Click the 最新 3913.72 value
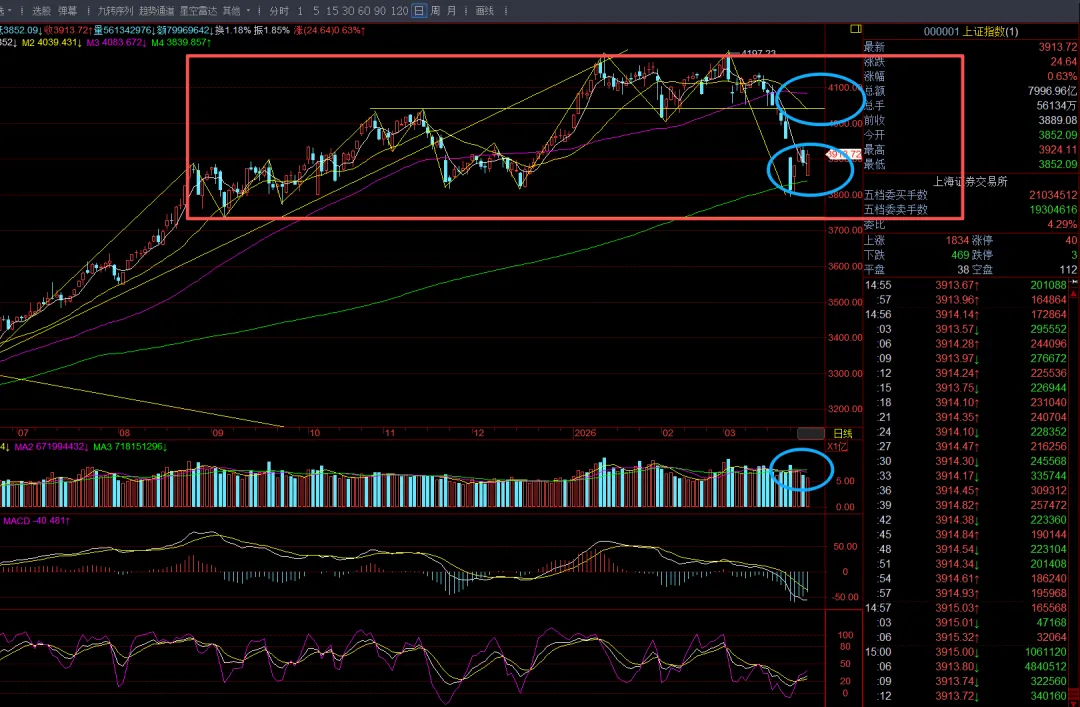The height and width of the screenshot is (707, 1080). click(1057, 47)
